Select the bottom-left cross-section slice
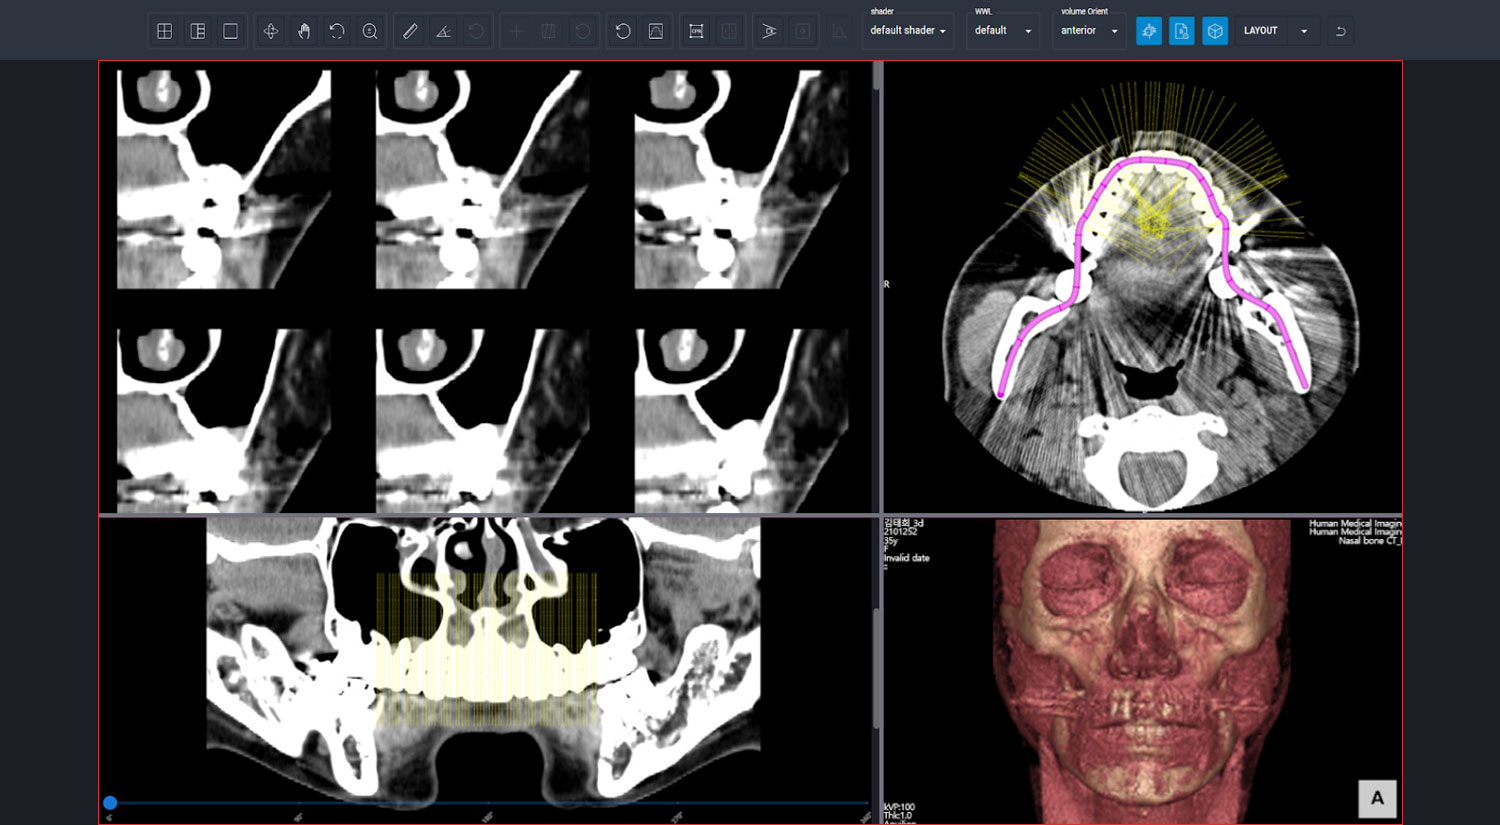Image resolution: width=1500 pixels, height=825 pixels. point(224,420)
